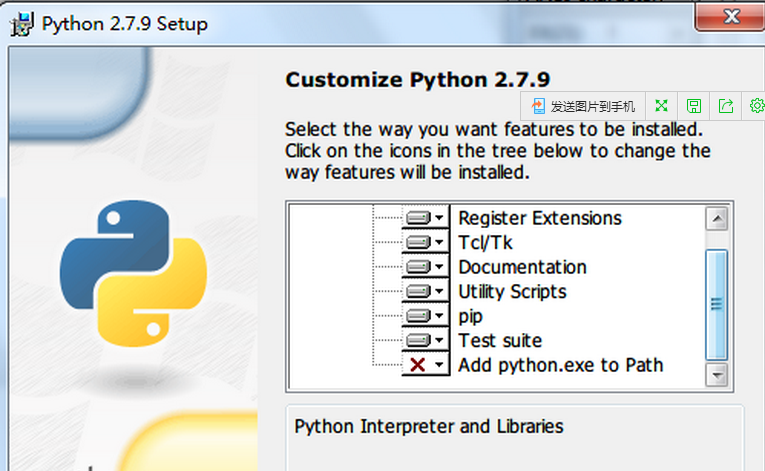765x471 pixels.
Task: Click the feature tree scroll up arrow
Action: pyautogui.click(x=717, y=219)
